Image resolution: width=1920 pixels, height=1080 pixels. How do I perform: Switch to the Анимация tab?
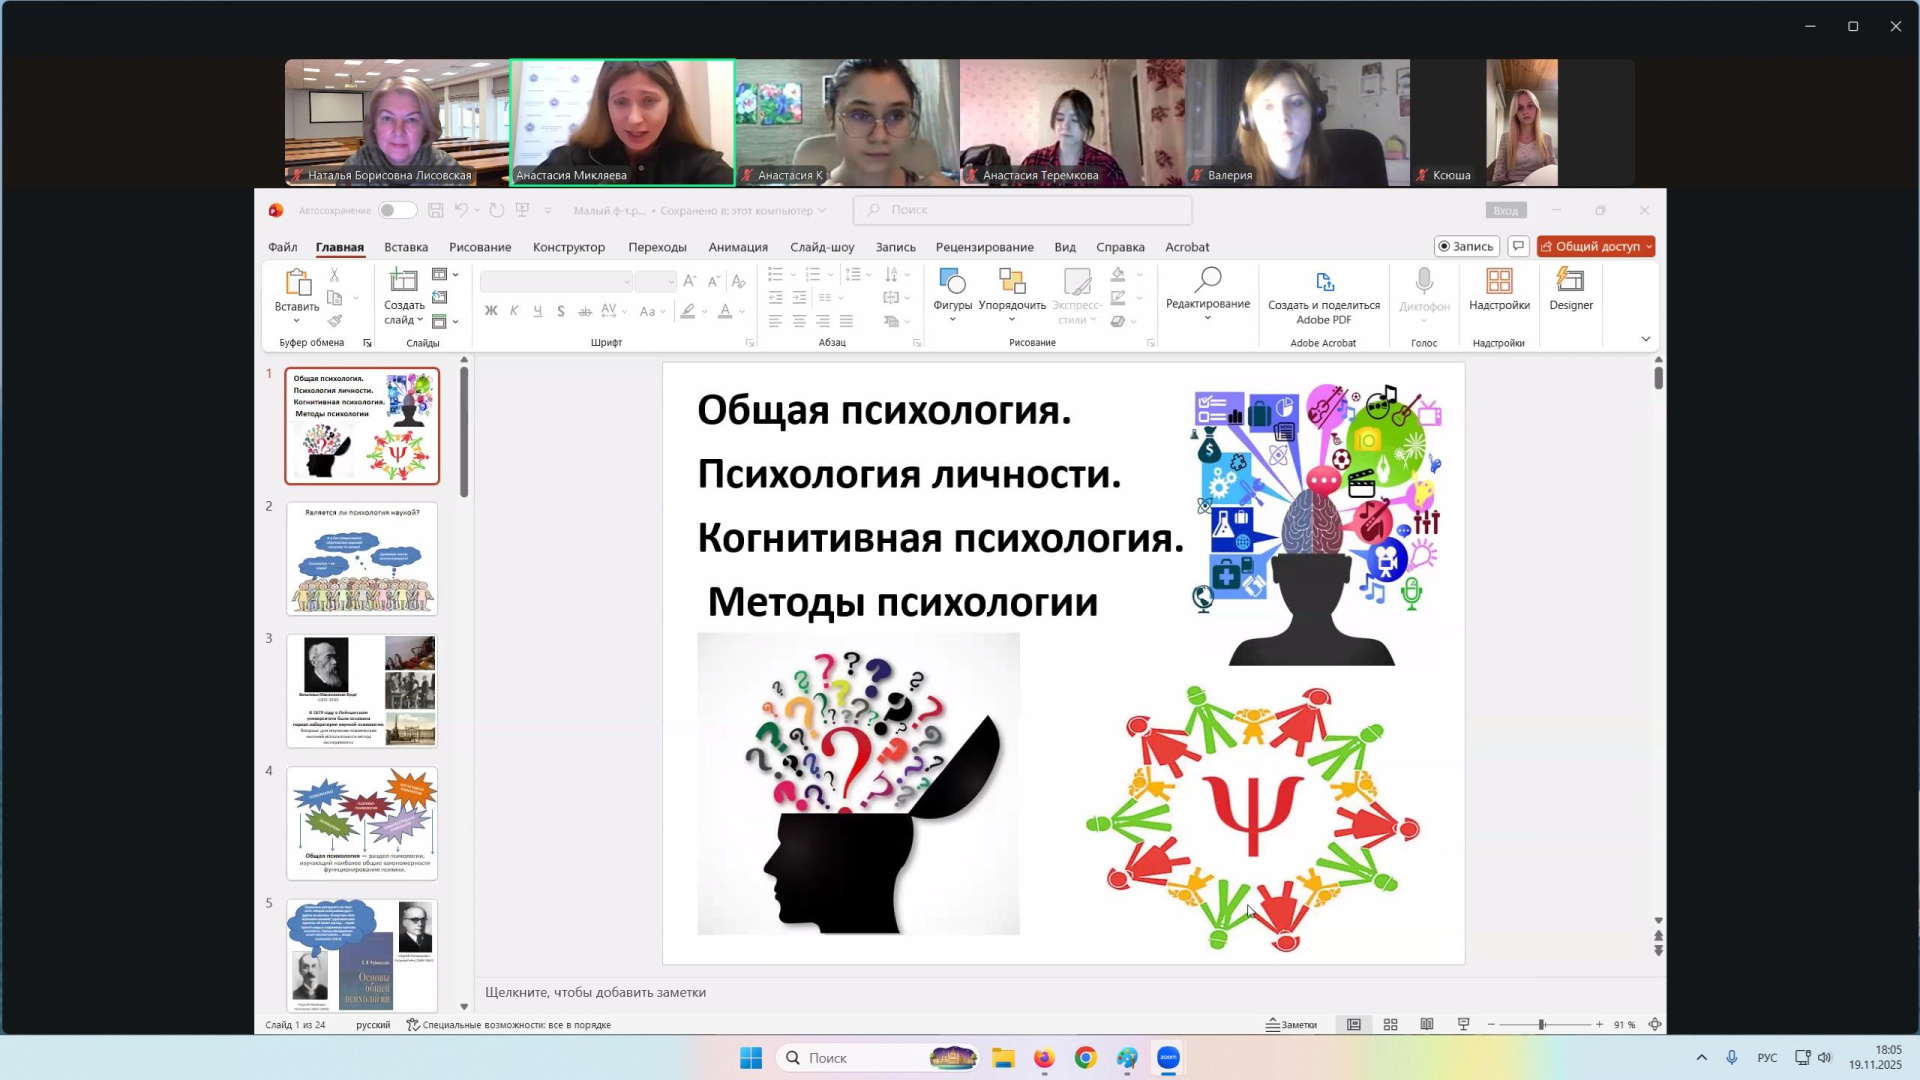pos(737,247)
